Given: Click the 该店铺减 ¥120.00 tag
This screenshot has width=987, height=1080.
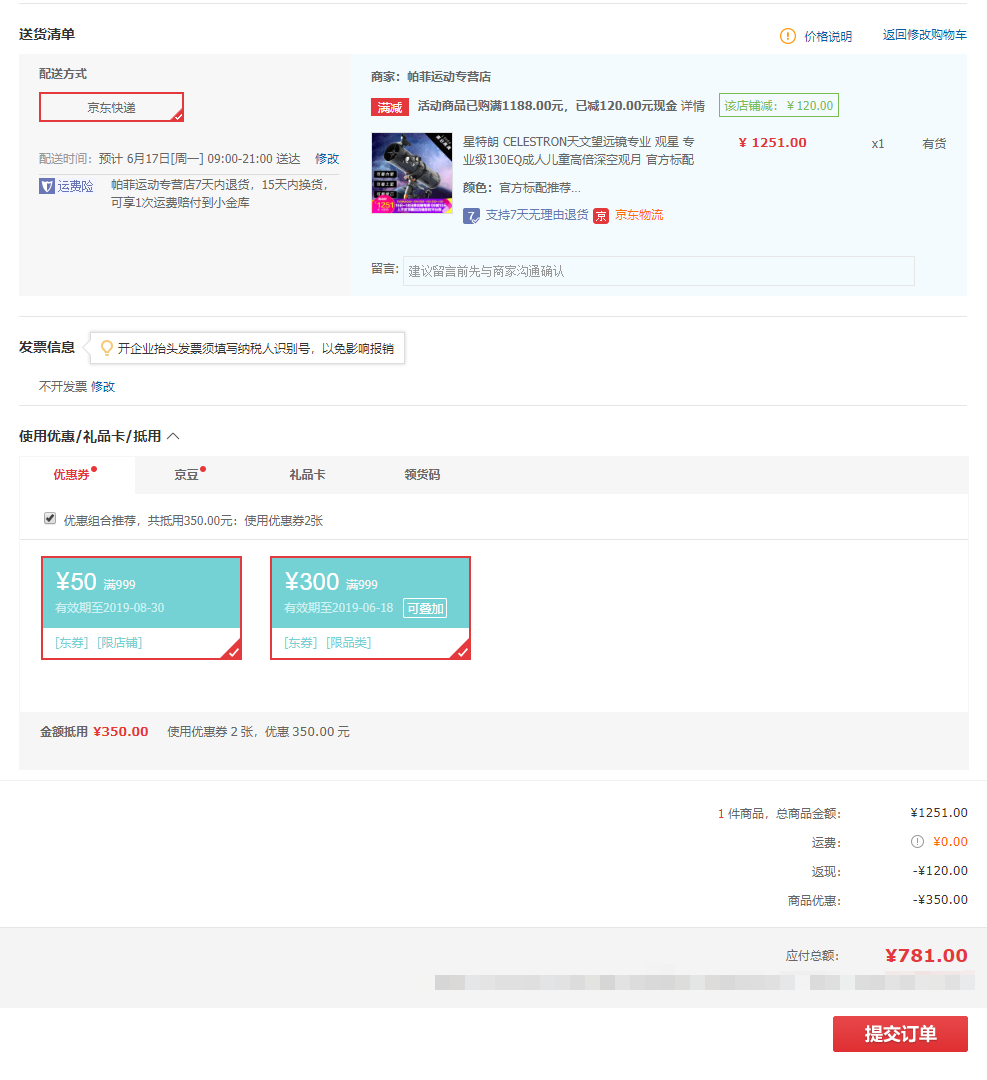Looking at the screenshot, I should (x=779, y=105).
